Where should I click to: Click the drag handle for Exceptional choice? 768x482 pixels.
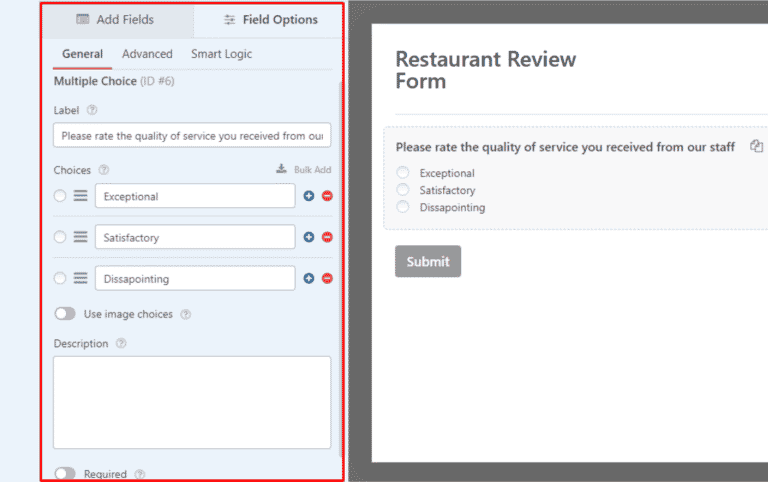pos(80,196)
